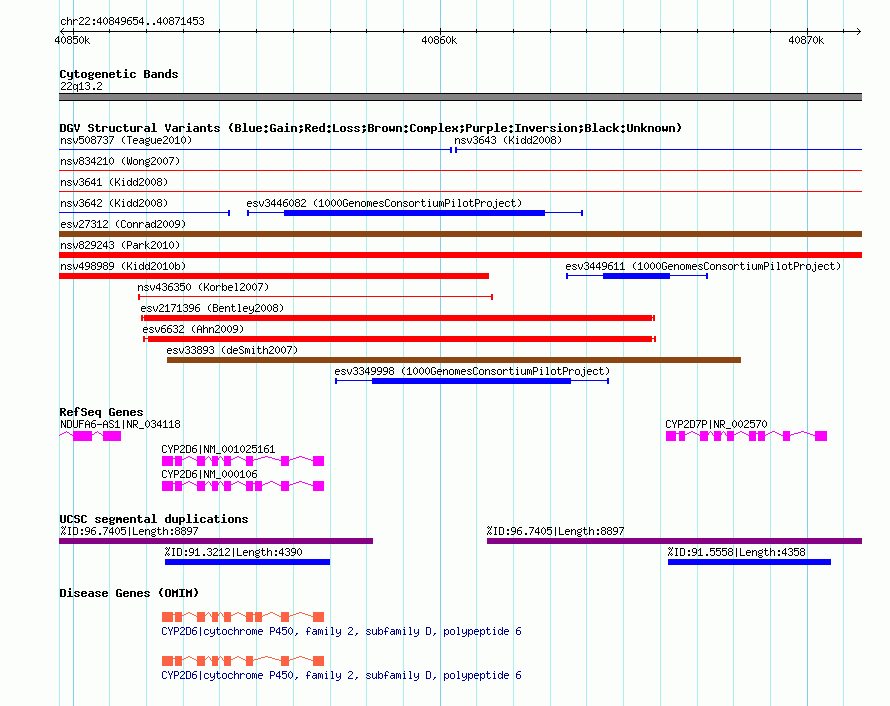Open the RefSeq Genes track heading
The height and width of the screenshot is (706, 890).
pos(101,412)
